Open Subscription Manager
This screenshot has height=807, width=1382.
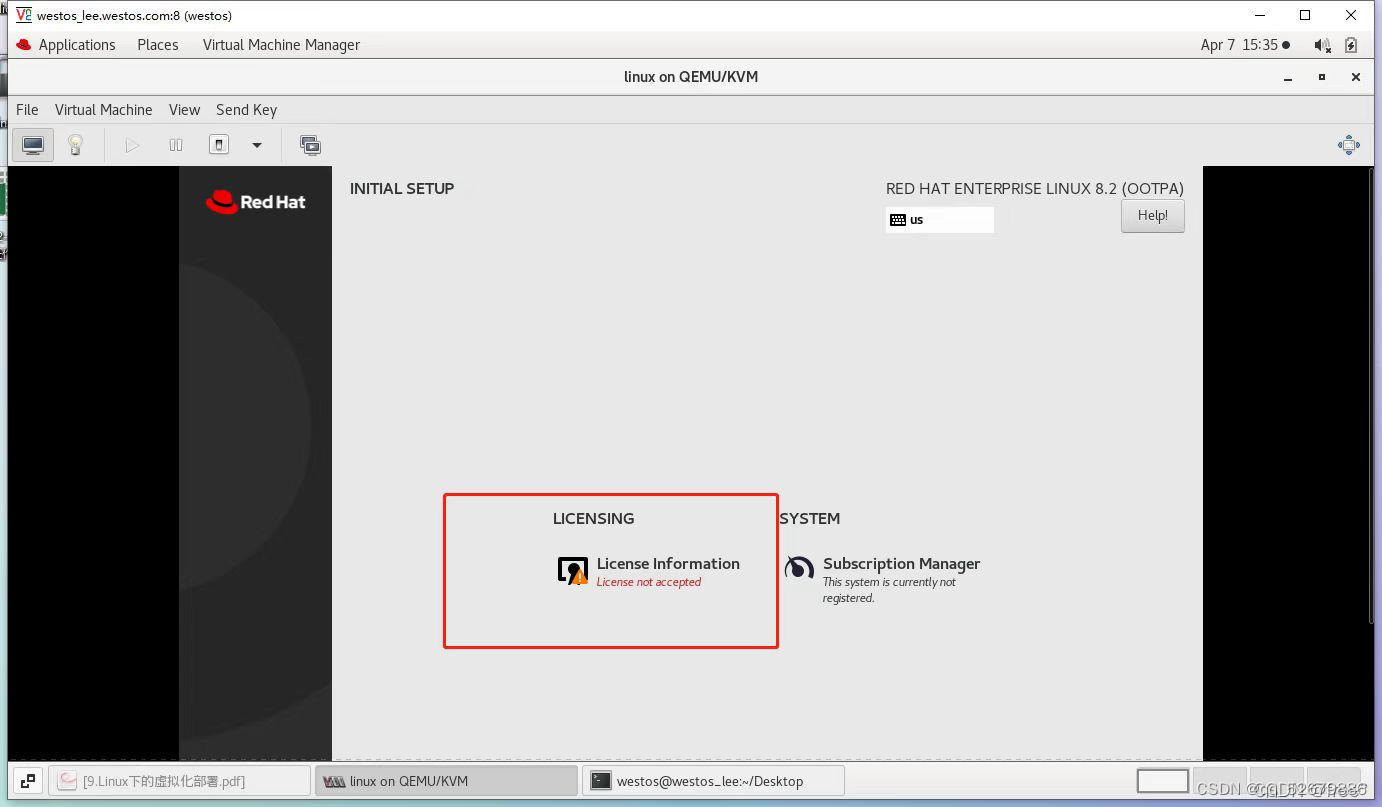[x=884, y=579]
